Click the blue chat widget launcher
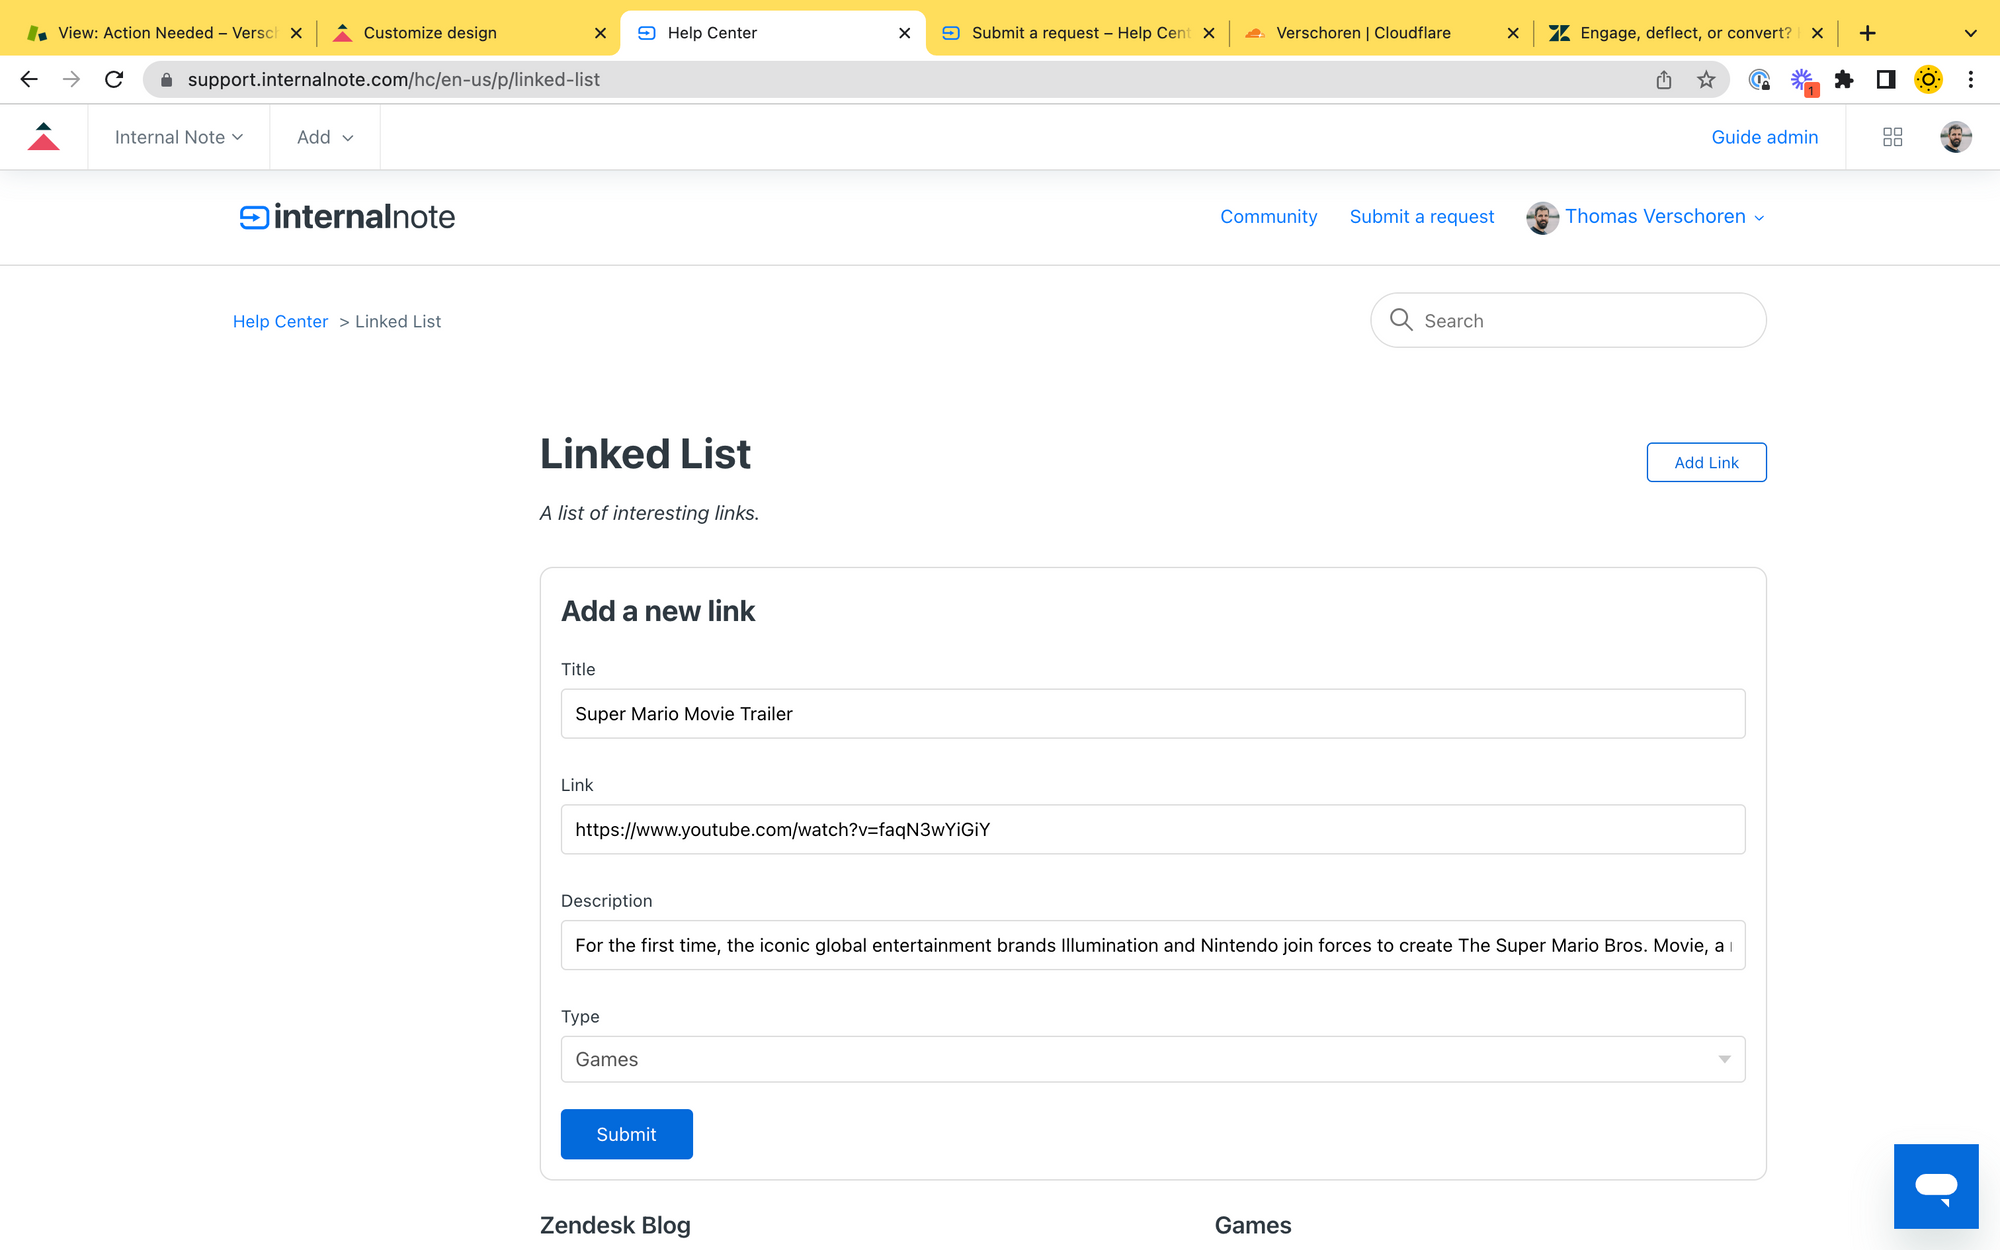 (x=1935, y=1186)
